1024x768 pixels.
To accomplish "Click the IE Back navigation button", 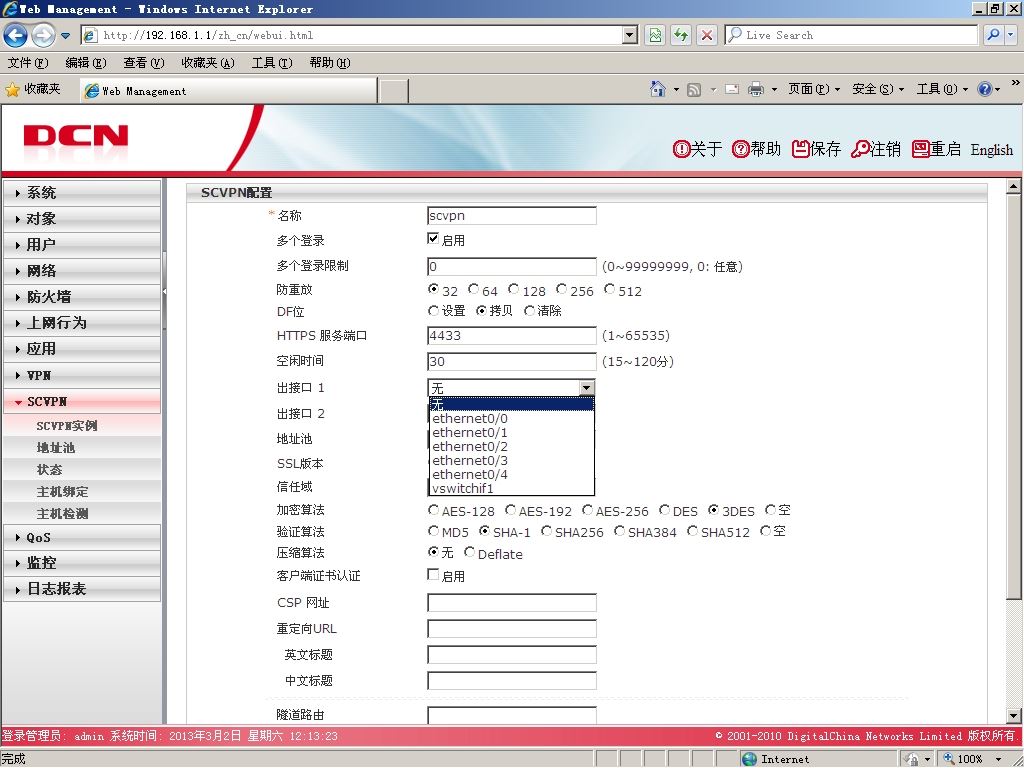I will (x=16, y=35).
